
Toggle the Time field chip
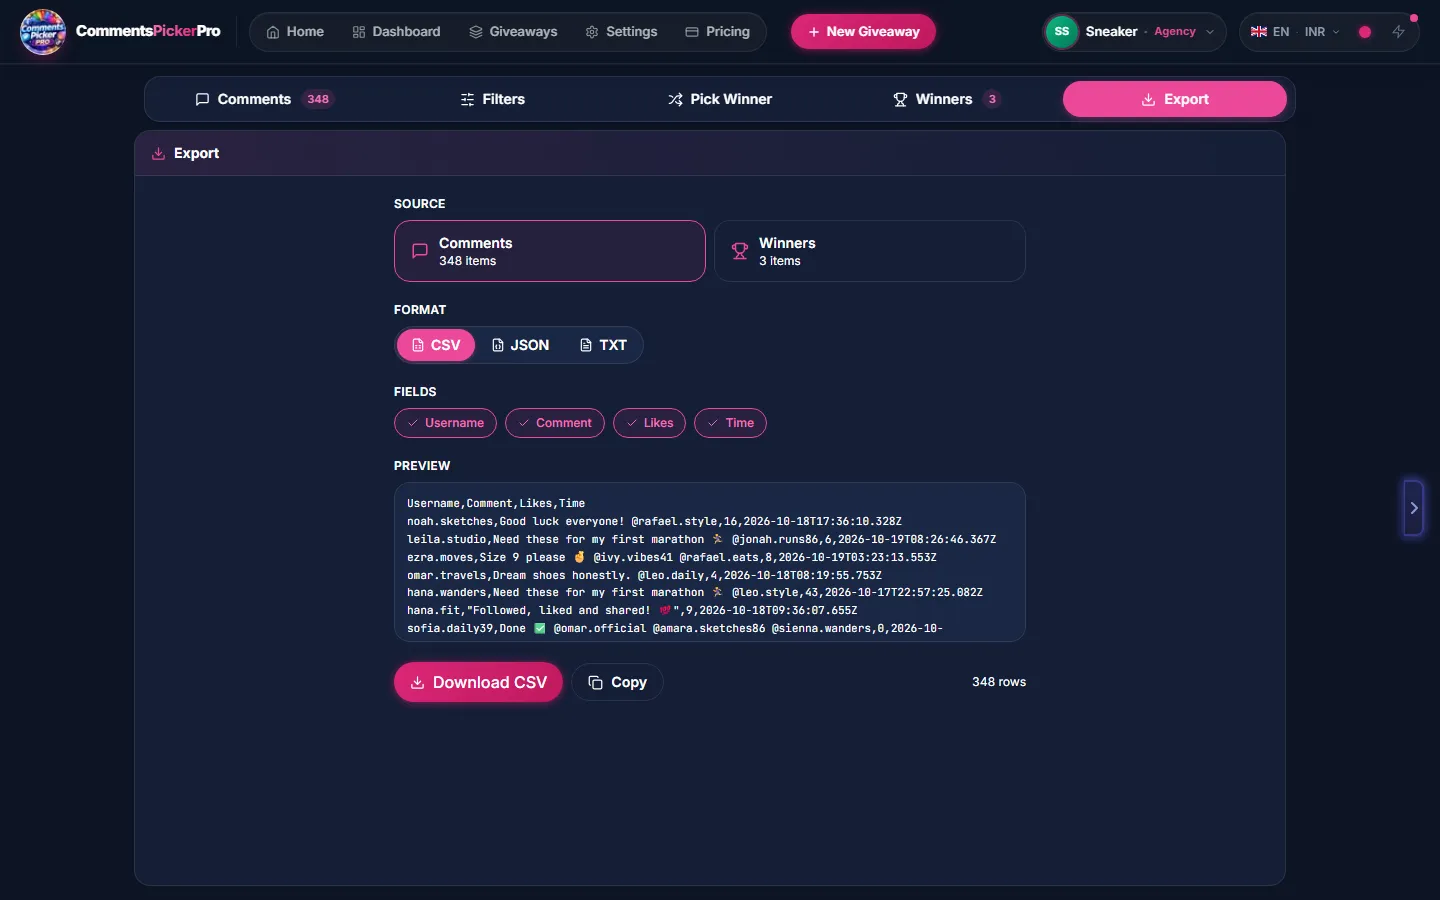730,423
